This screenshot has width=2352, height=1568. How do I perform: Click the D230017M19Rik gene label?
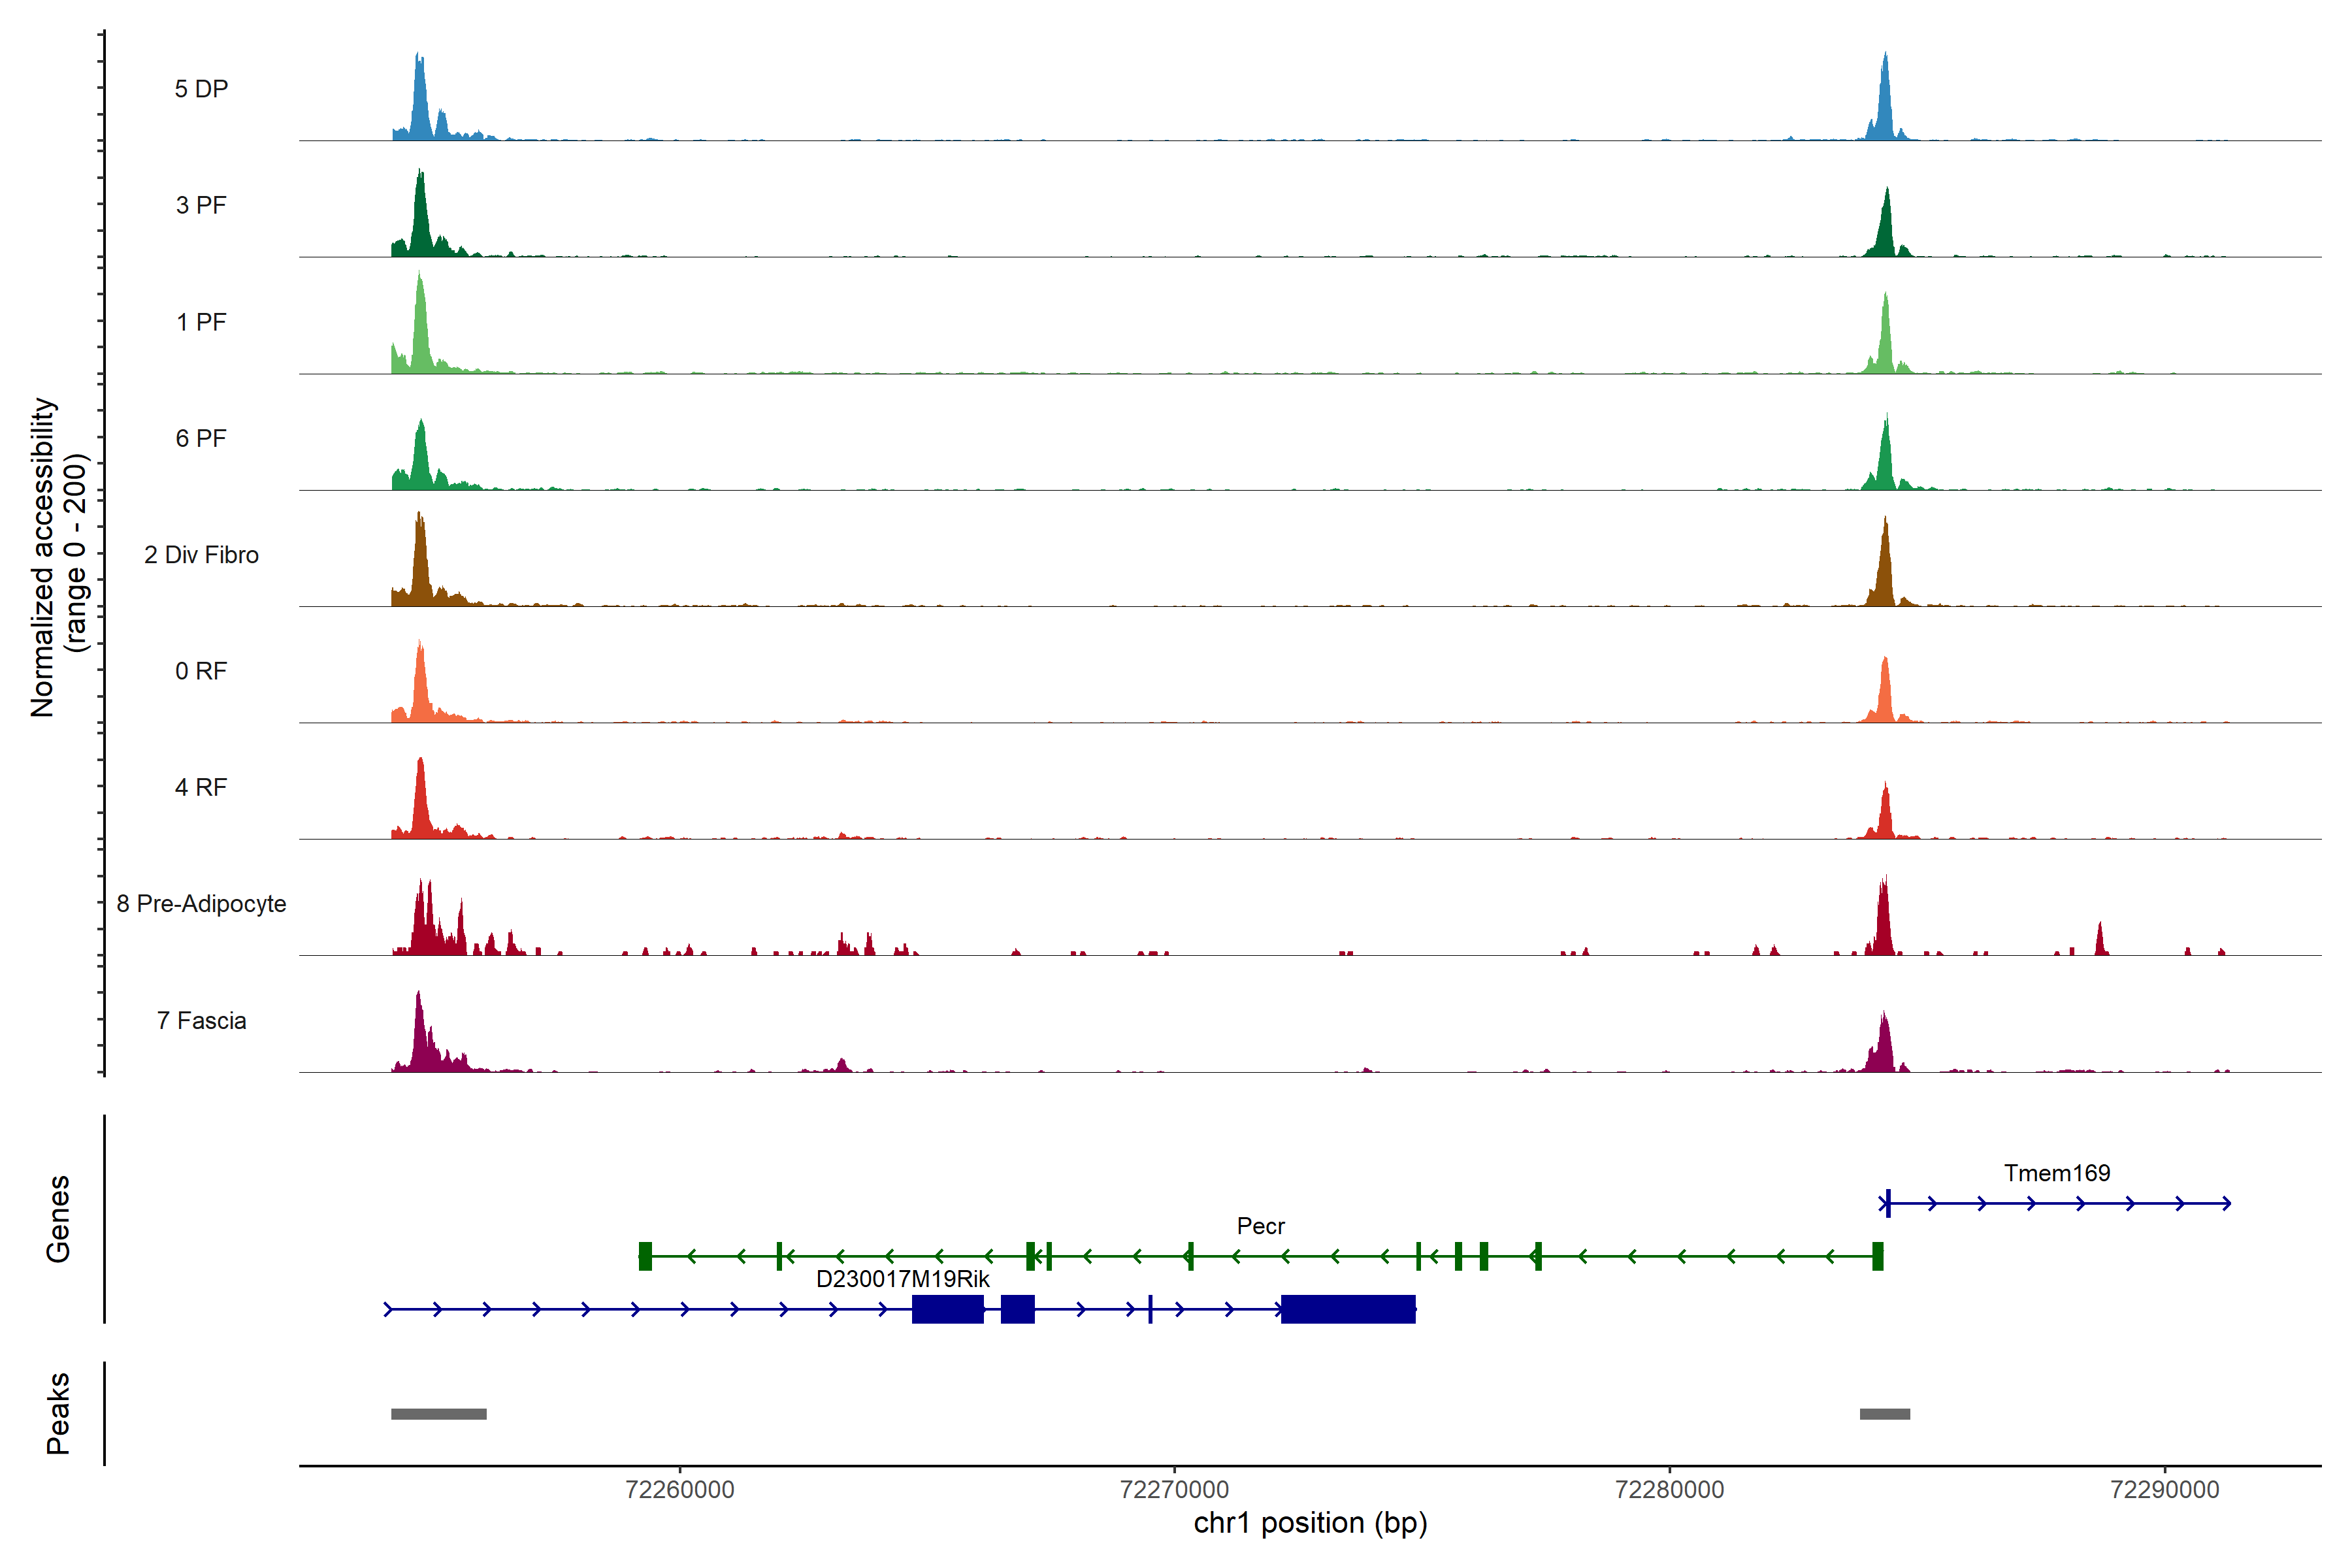tap(902, 1279)
